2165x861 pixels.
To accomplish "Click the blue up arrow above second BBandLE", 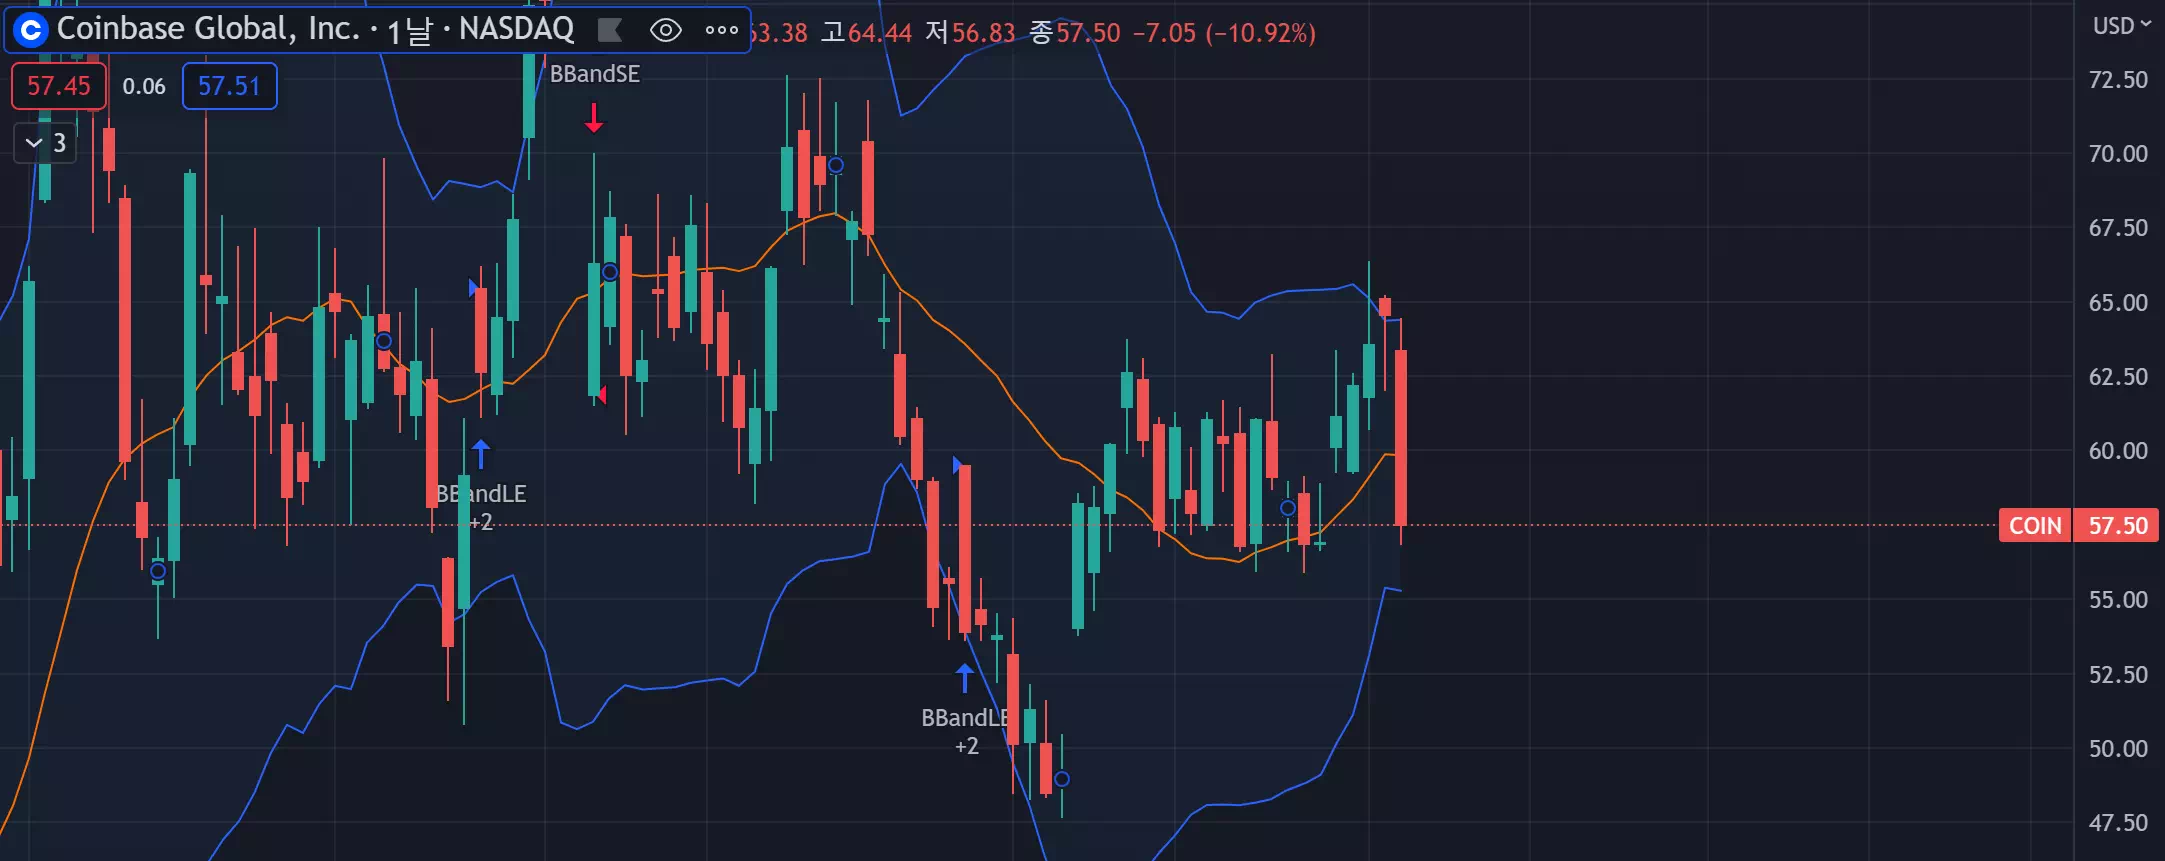I will pyautogui.click(x=965, y=678).
